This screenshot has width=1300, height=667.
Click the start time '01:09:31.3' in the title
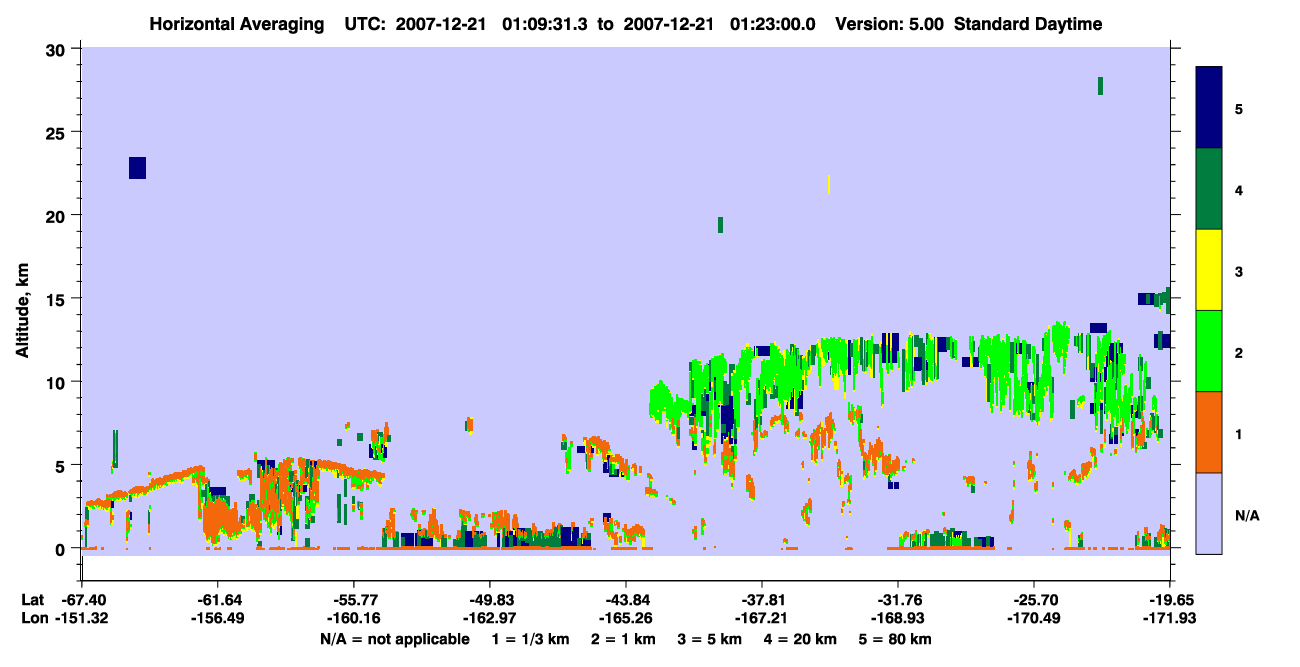(547, 24)
